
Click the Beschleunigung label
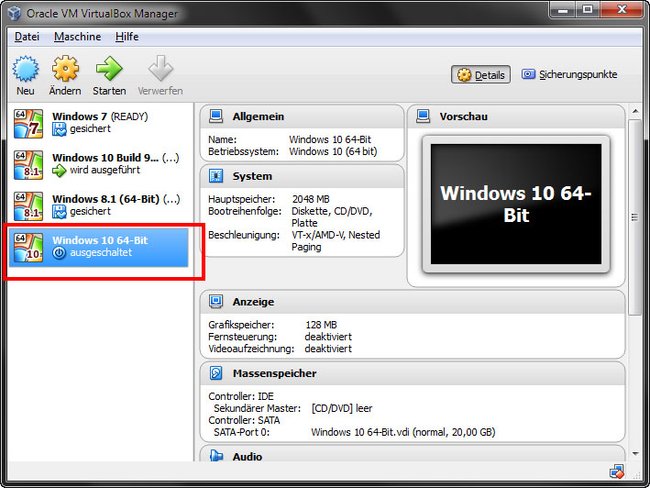click(244, 235)
